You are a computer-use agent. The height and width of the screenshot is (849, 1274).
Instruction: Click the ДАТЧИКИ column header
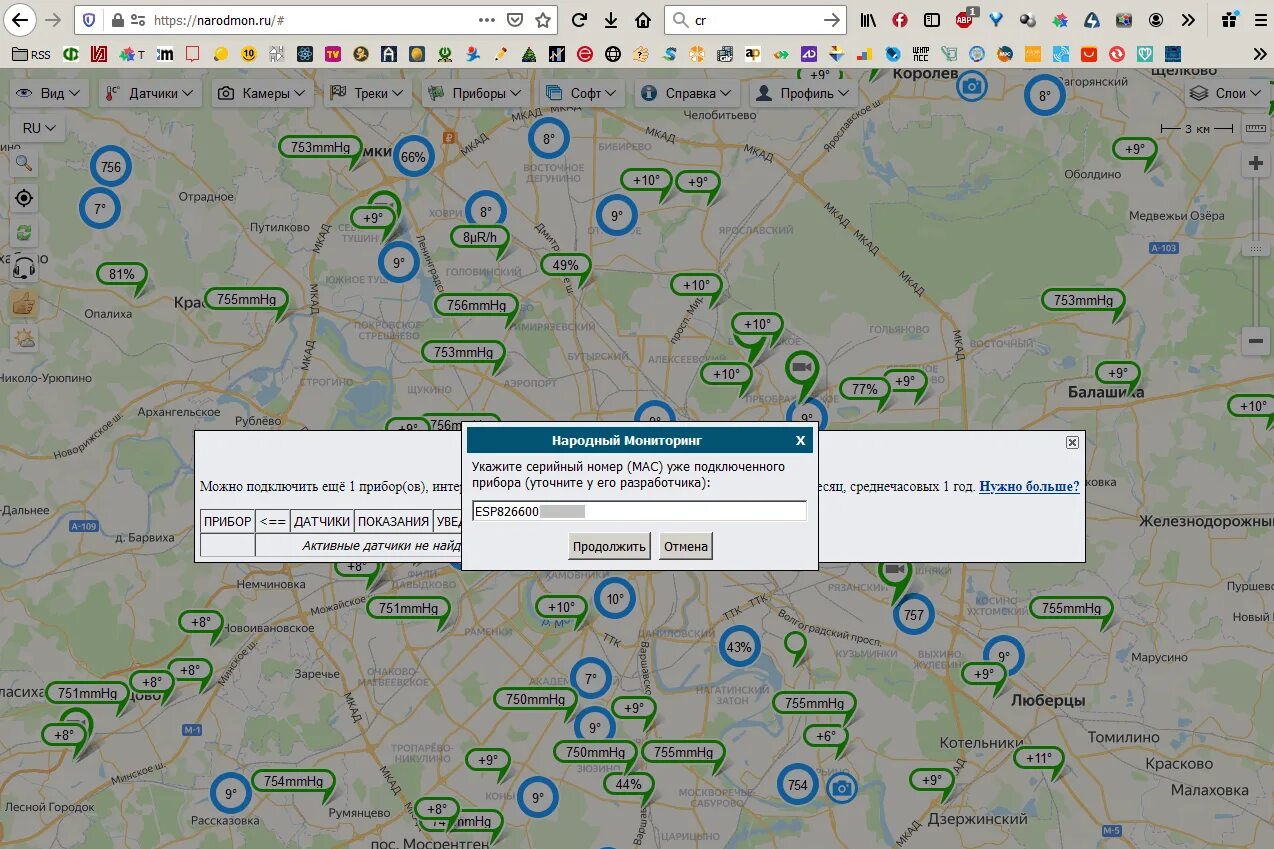(321, 521)
